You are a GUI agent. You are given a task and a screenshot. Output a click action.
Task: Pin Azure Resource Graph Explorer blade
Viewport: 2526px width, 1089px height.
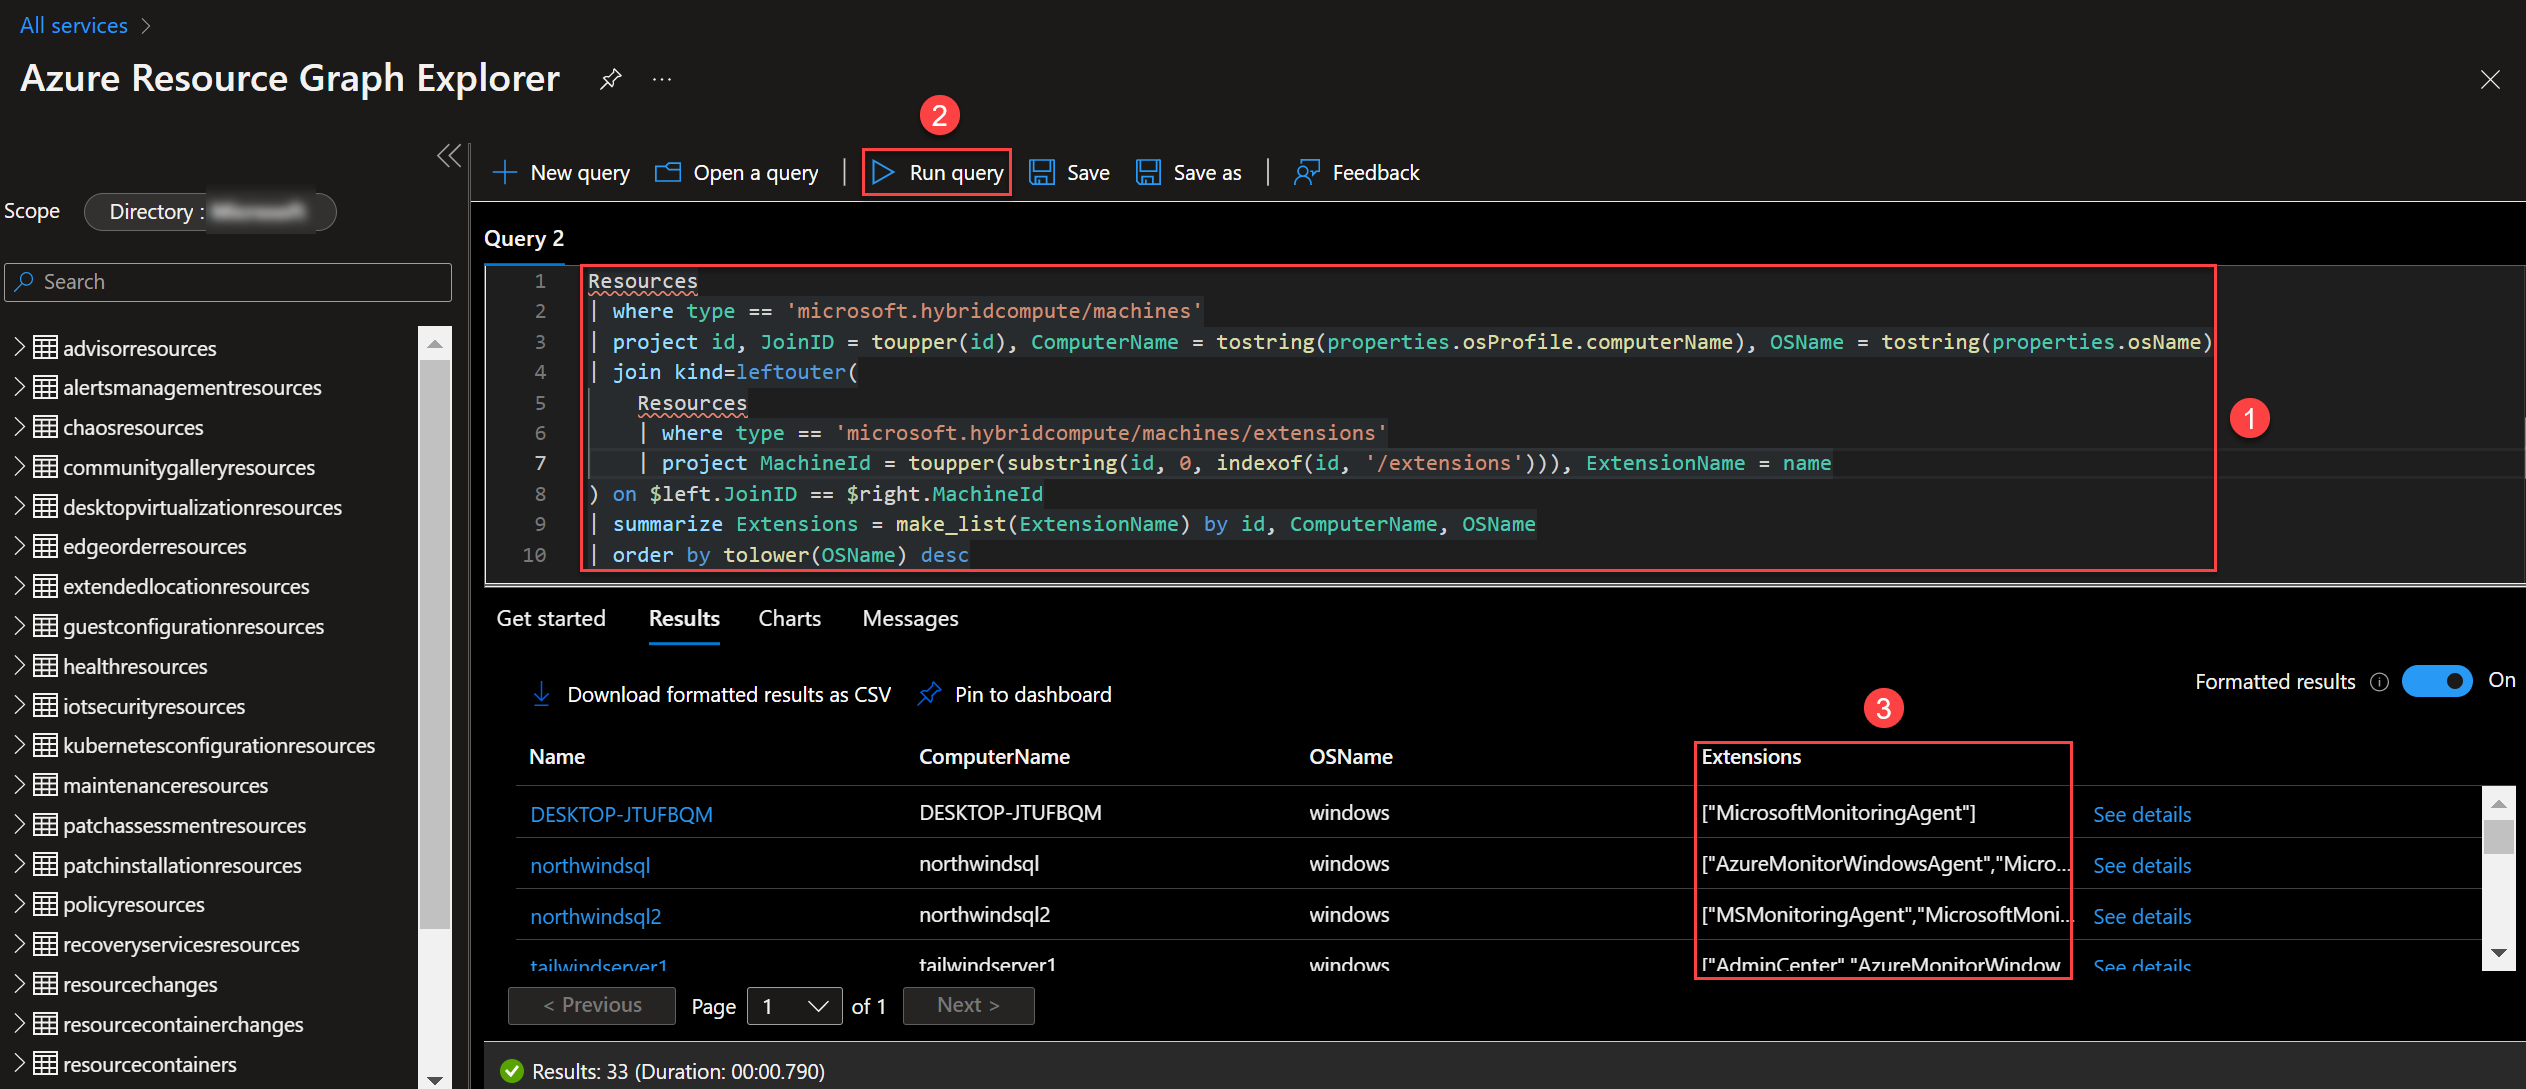(610, 79)
